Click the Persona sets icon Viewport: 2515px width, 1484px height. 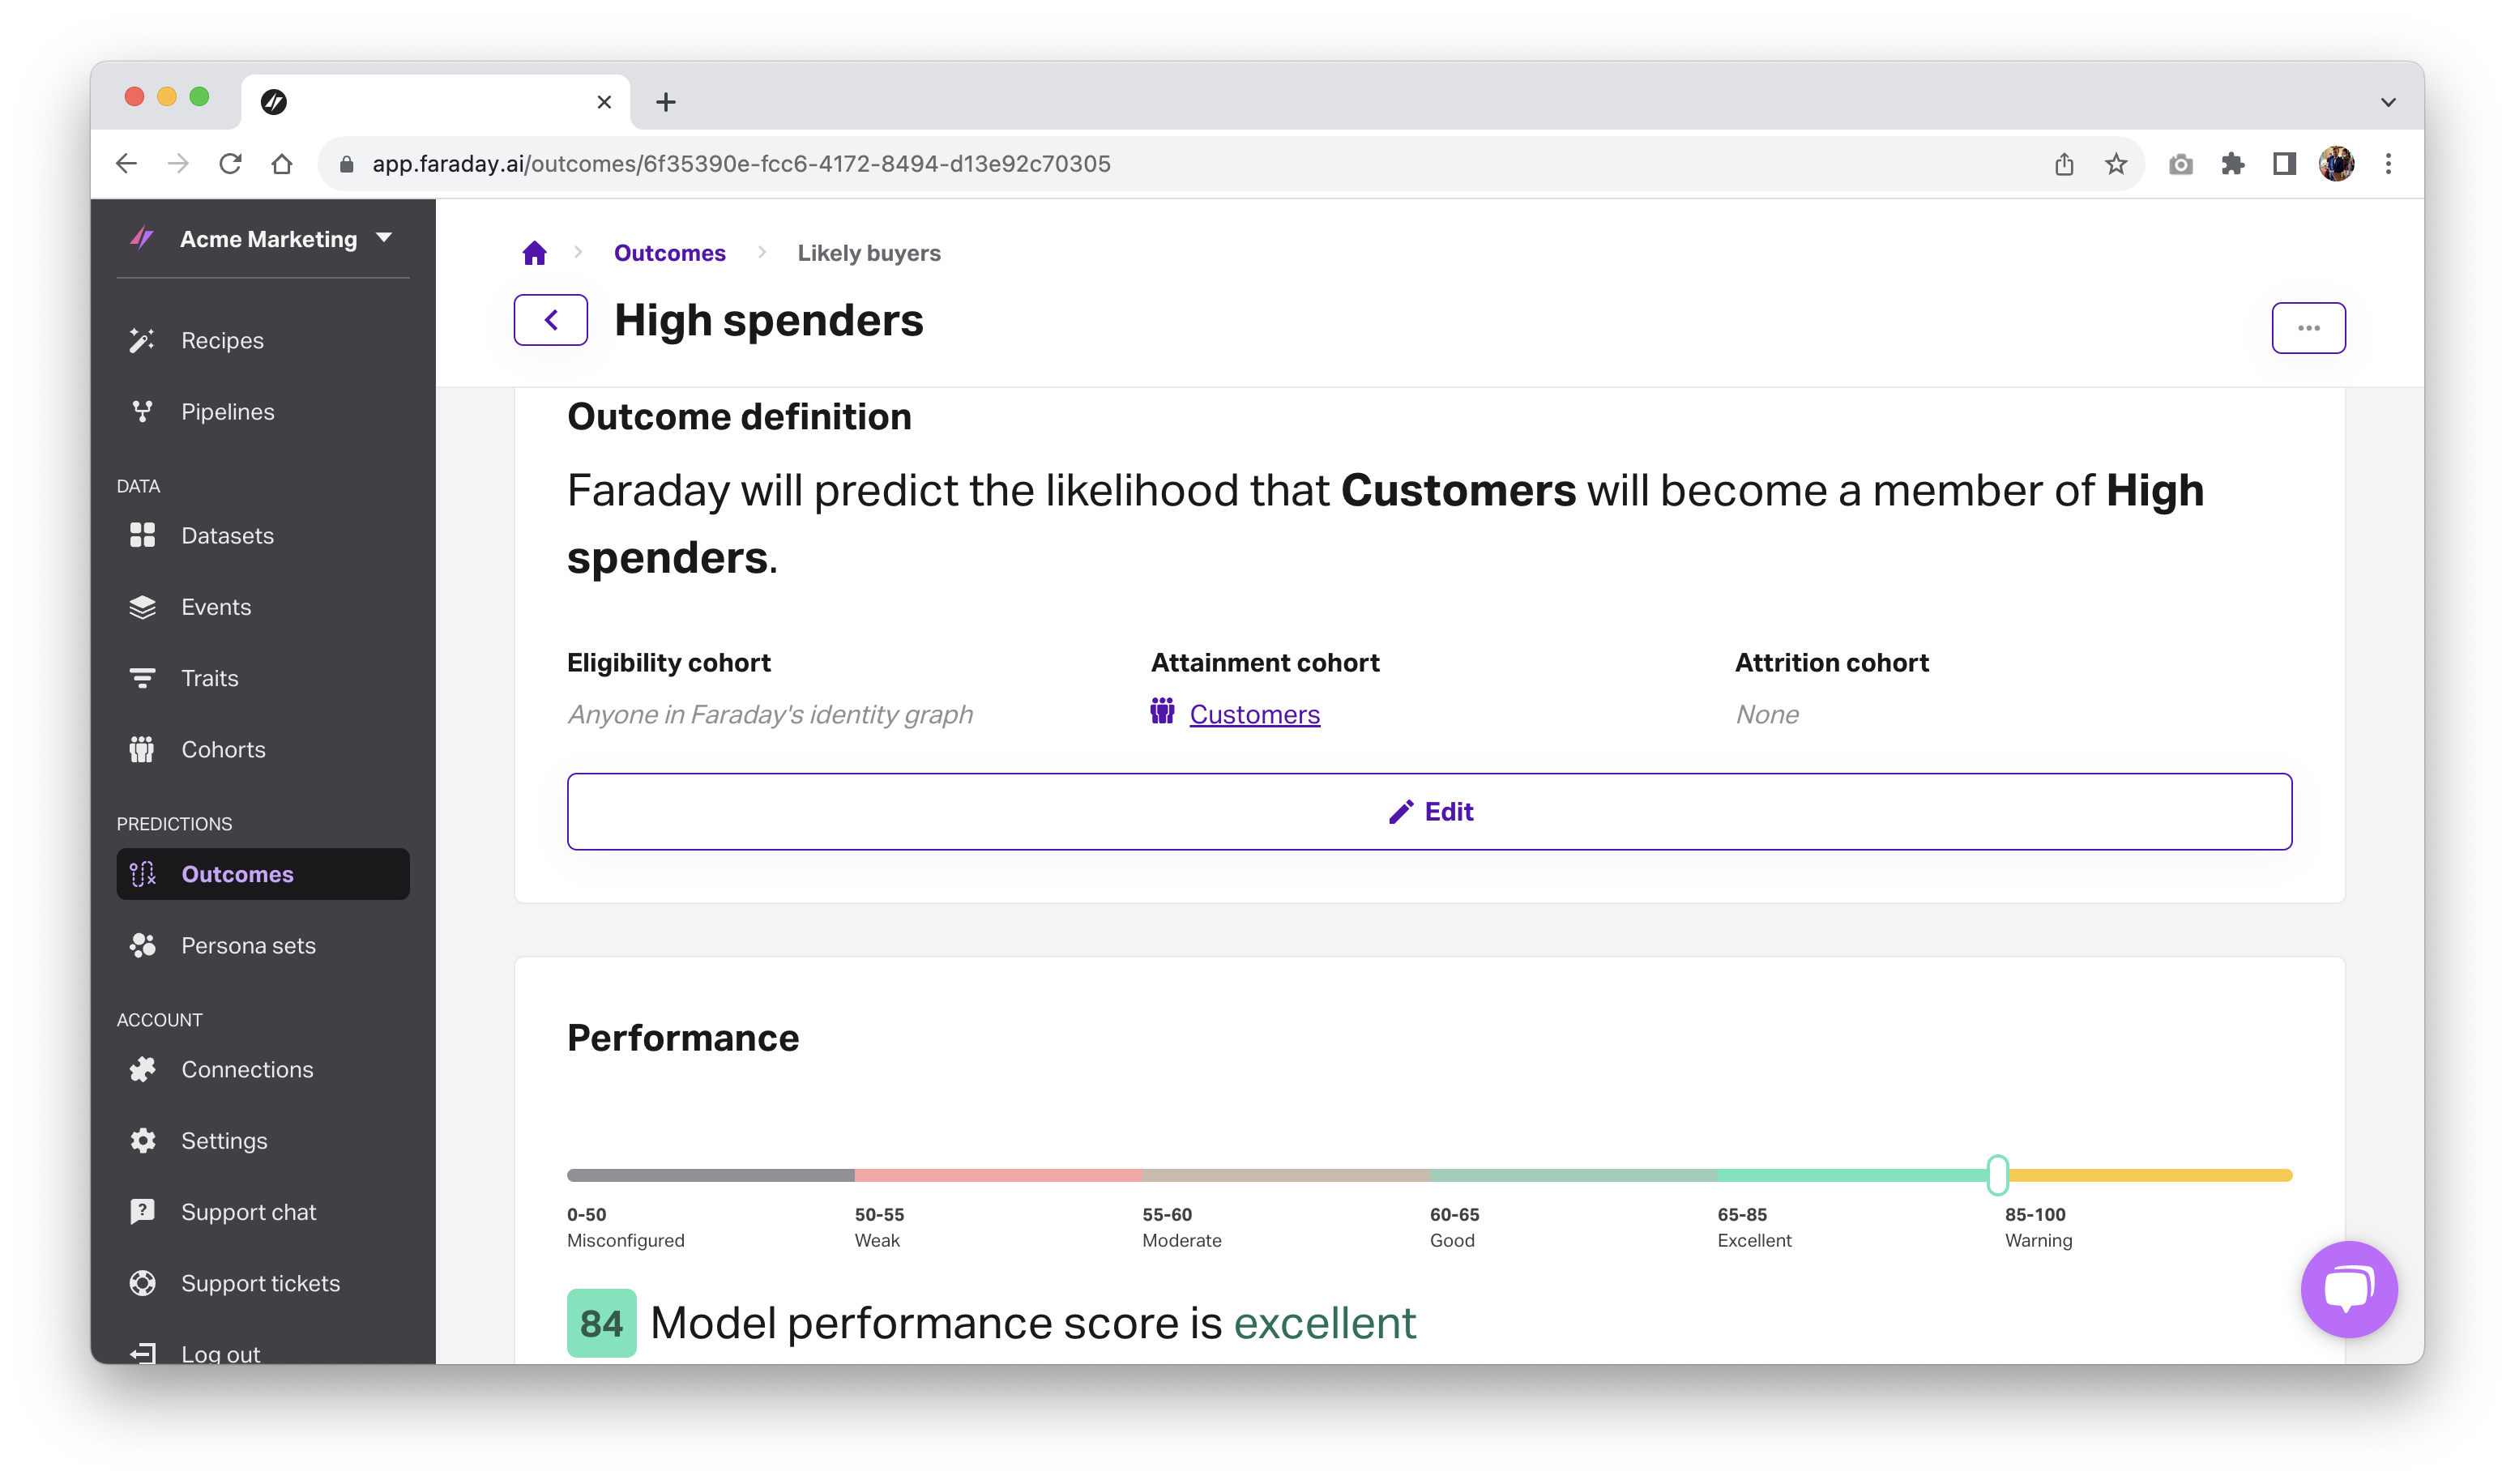[142, 946]
